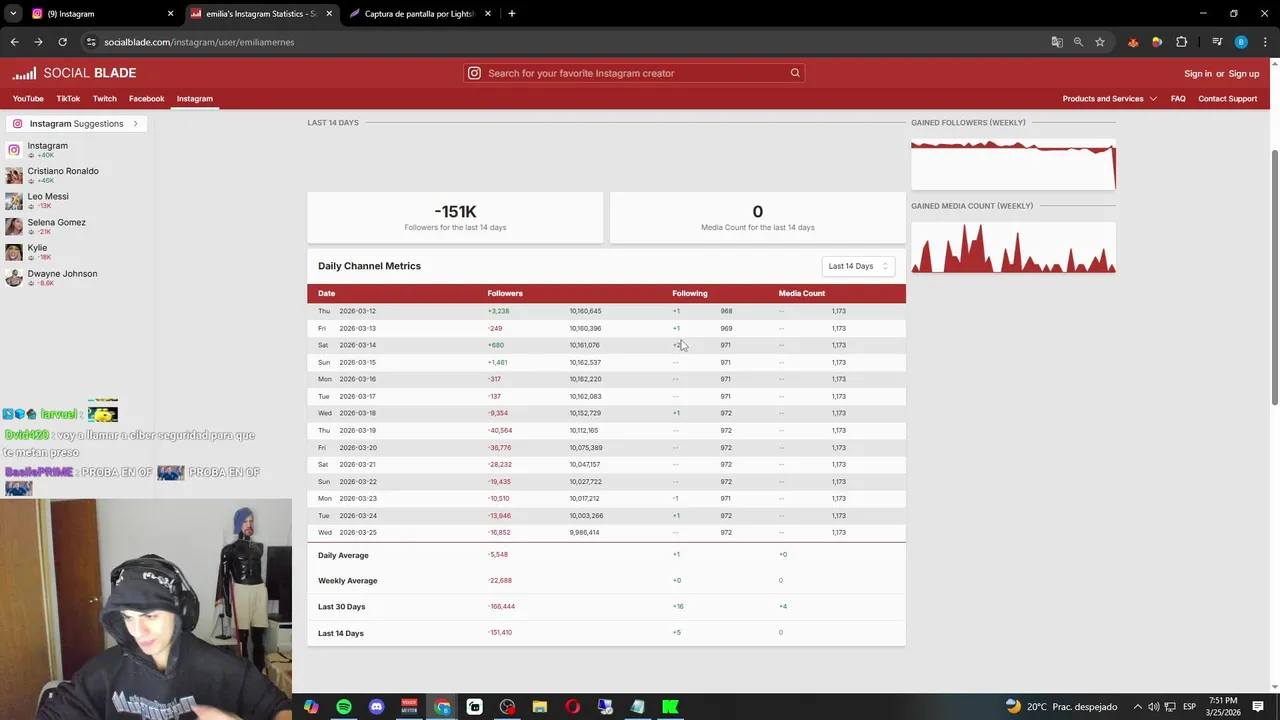Open the Instagram account suggestion

click(47, 146)
